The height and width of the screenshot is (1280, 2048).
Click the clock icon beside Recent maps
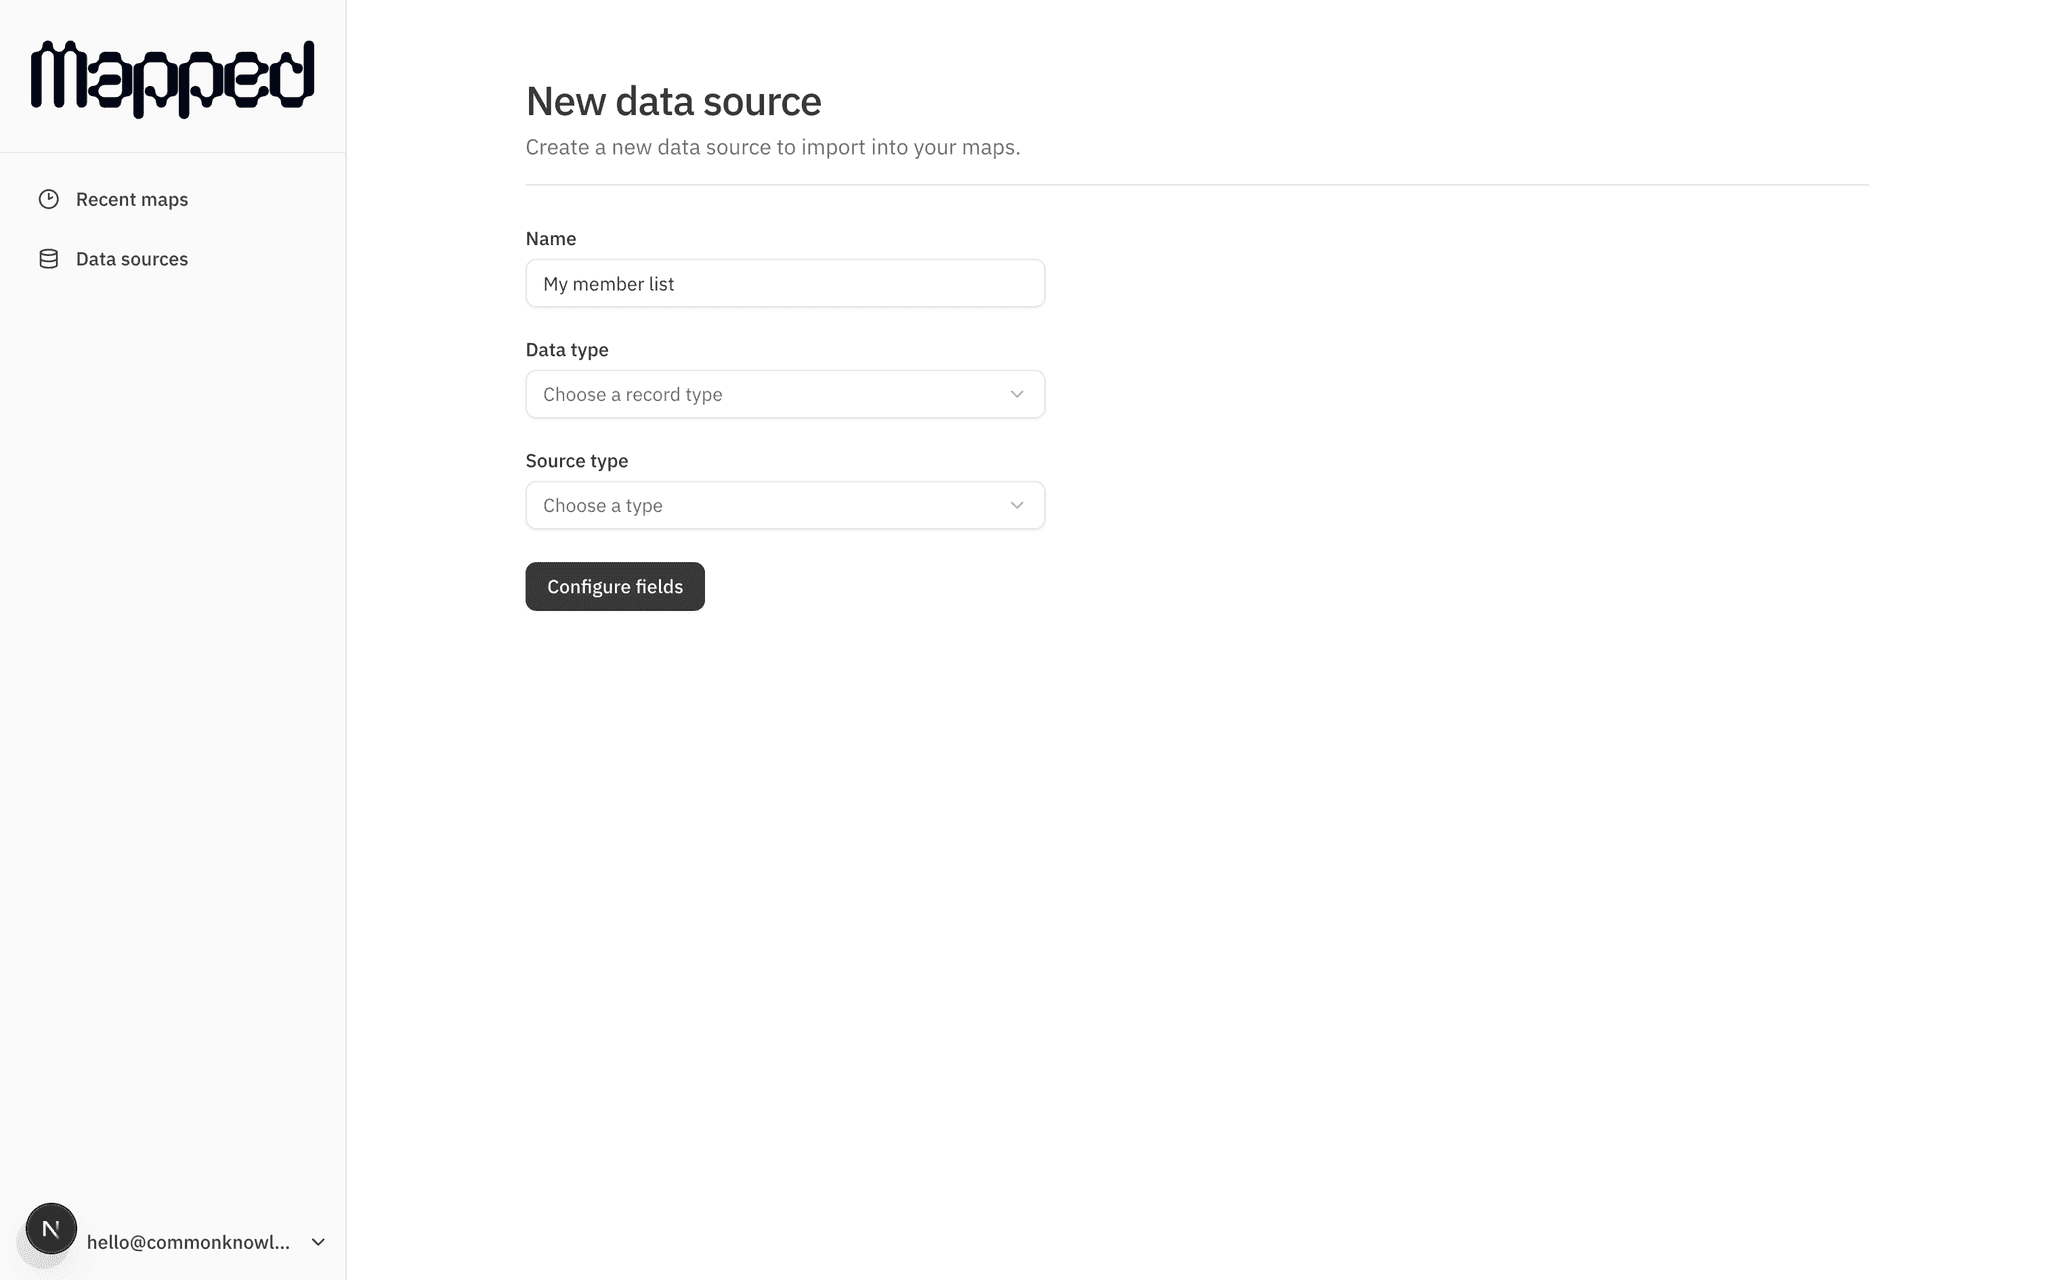[x=48, y=199]
